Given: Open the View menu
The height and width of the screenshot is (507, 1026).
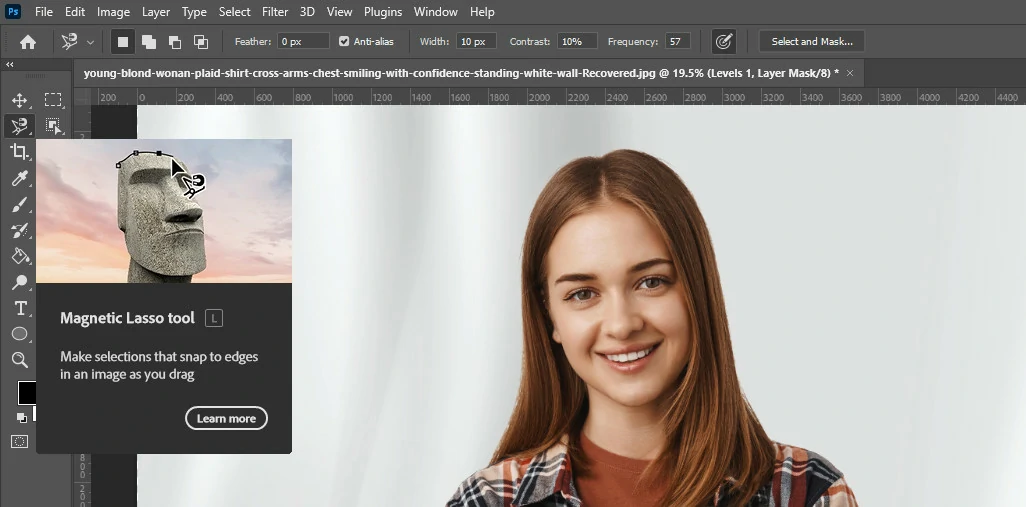Looking at the screenshot, I should pyautogui.click(x=339, y=12).
